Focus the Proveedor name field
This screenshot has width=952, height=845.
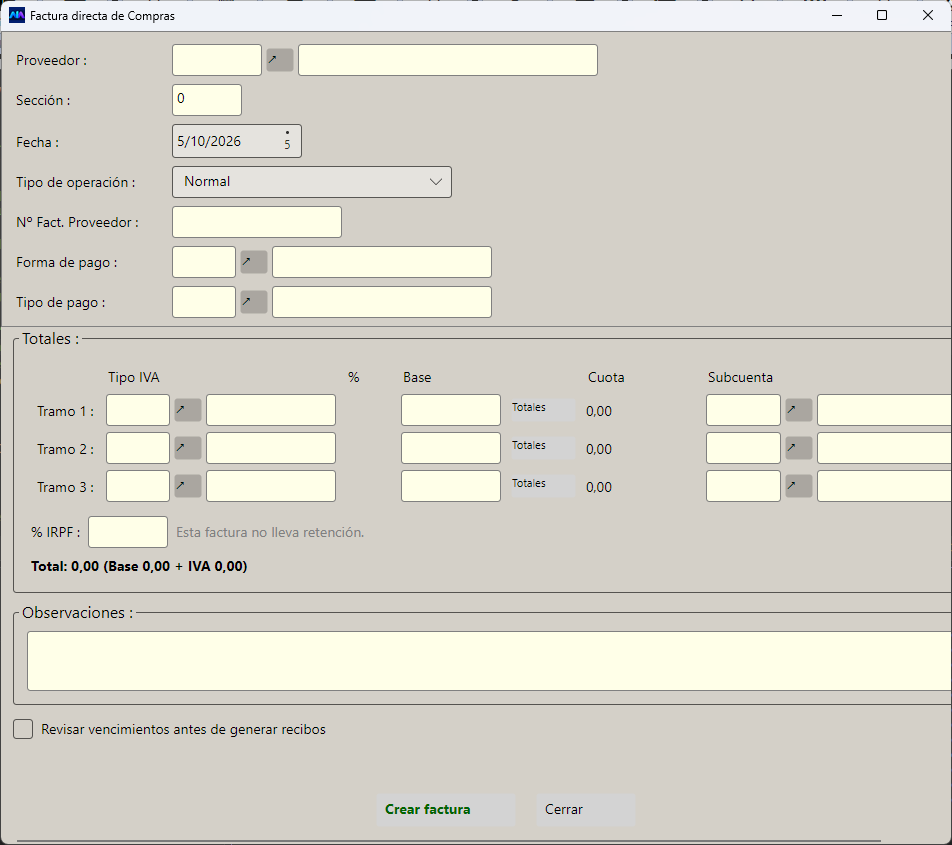(x=448, y=60)
